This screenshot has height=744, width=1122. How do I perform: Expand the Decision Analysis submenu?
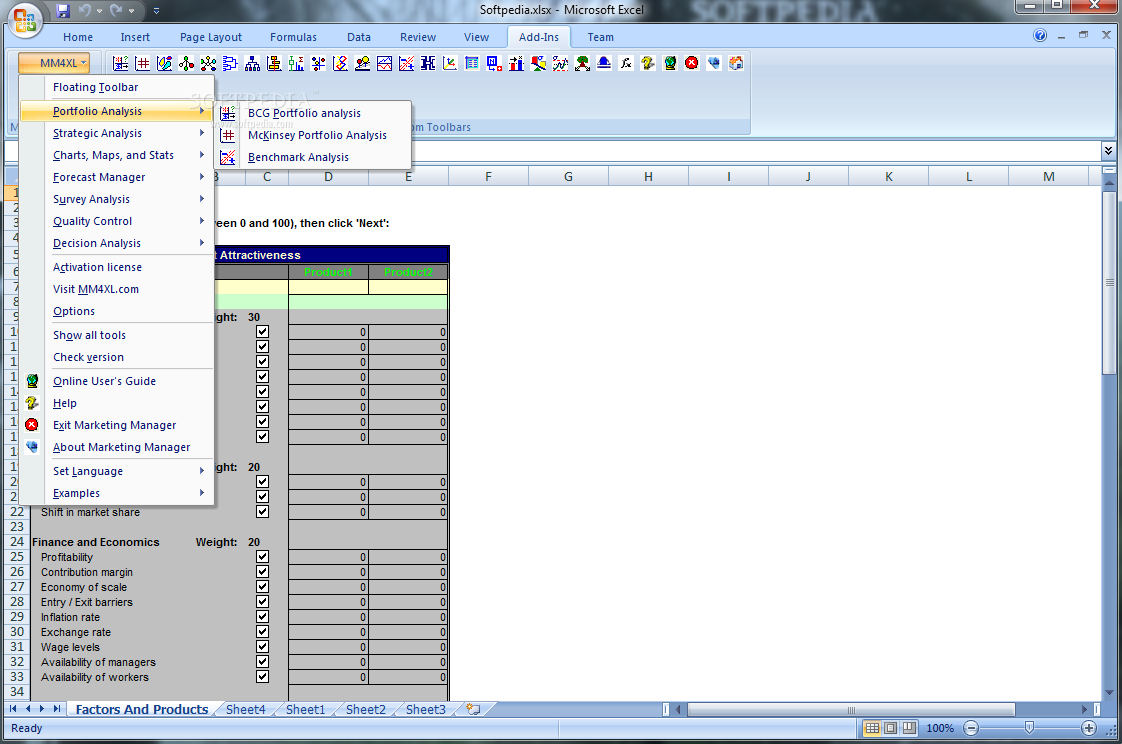117,243
